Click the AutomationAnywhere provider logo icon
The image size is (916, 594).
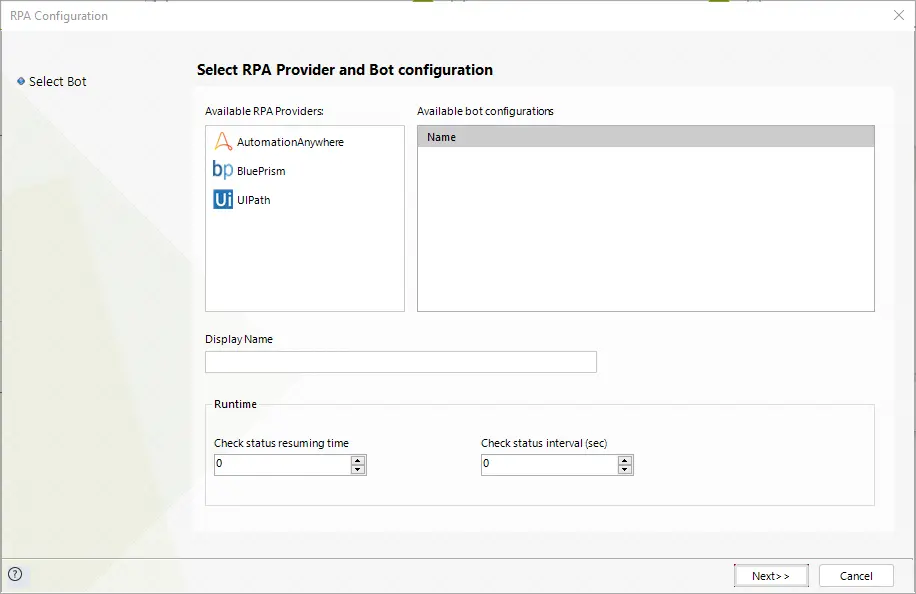(x=223, y=141)
